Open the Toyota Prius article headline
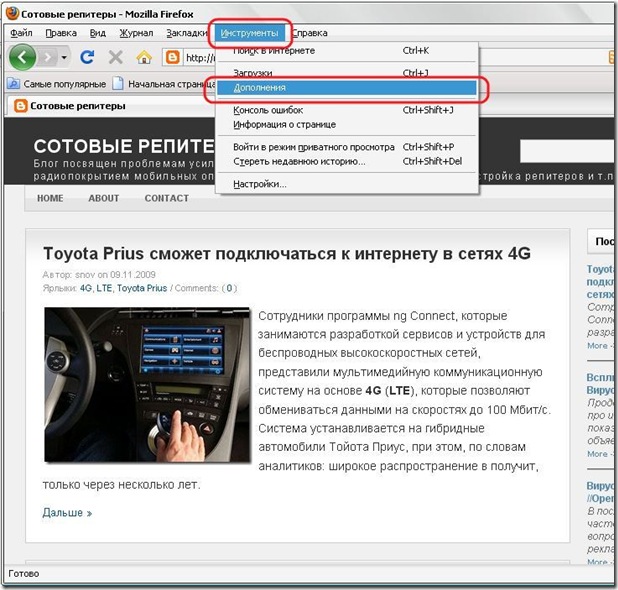618x590 pixels. click(287, 253)
